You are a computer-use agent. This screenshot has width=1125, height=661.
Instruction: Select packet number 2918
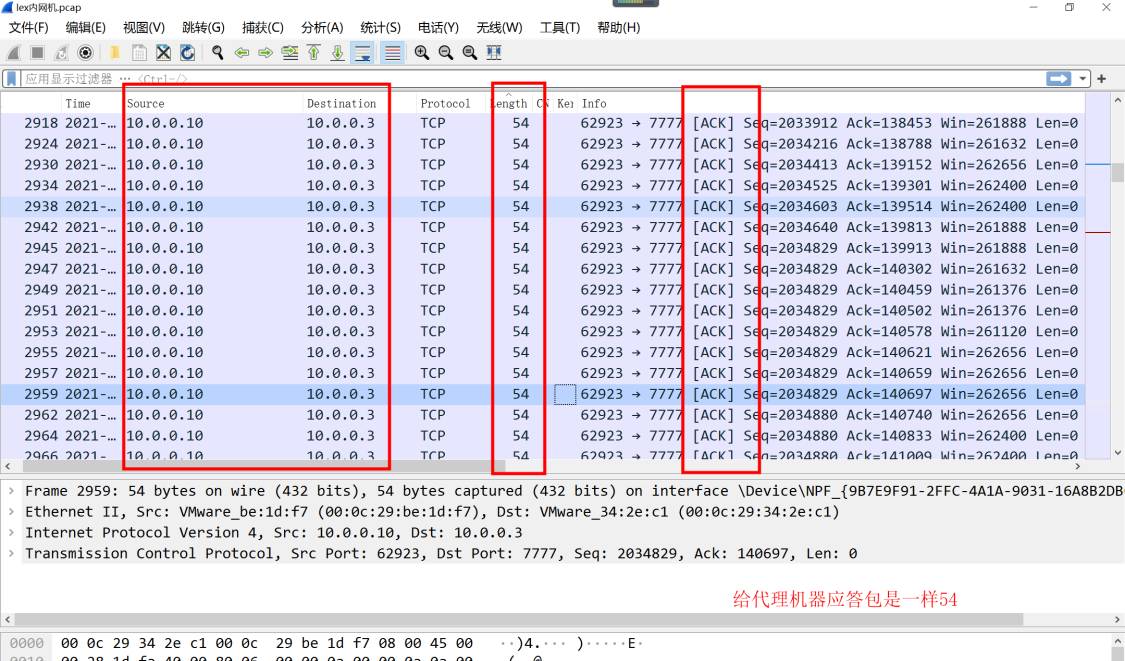(542, 123)
